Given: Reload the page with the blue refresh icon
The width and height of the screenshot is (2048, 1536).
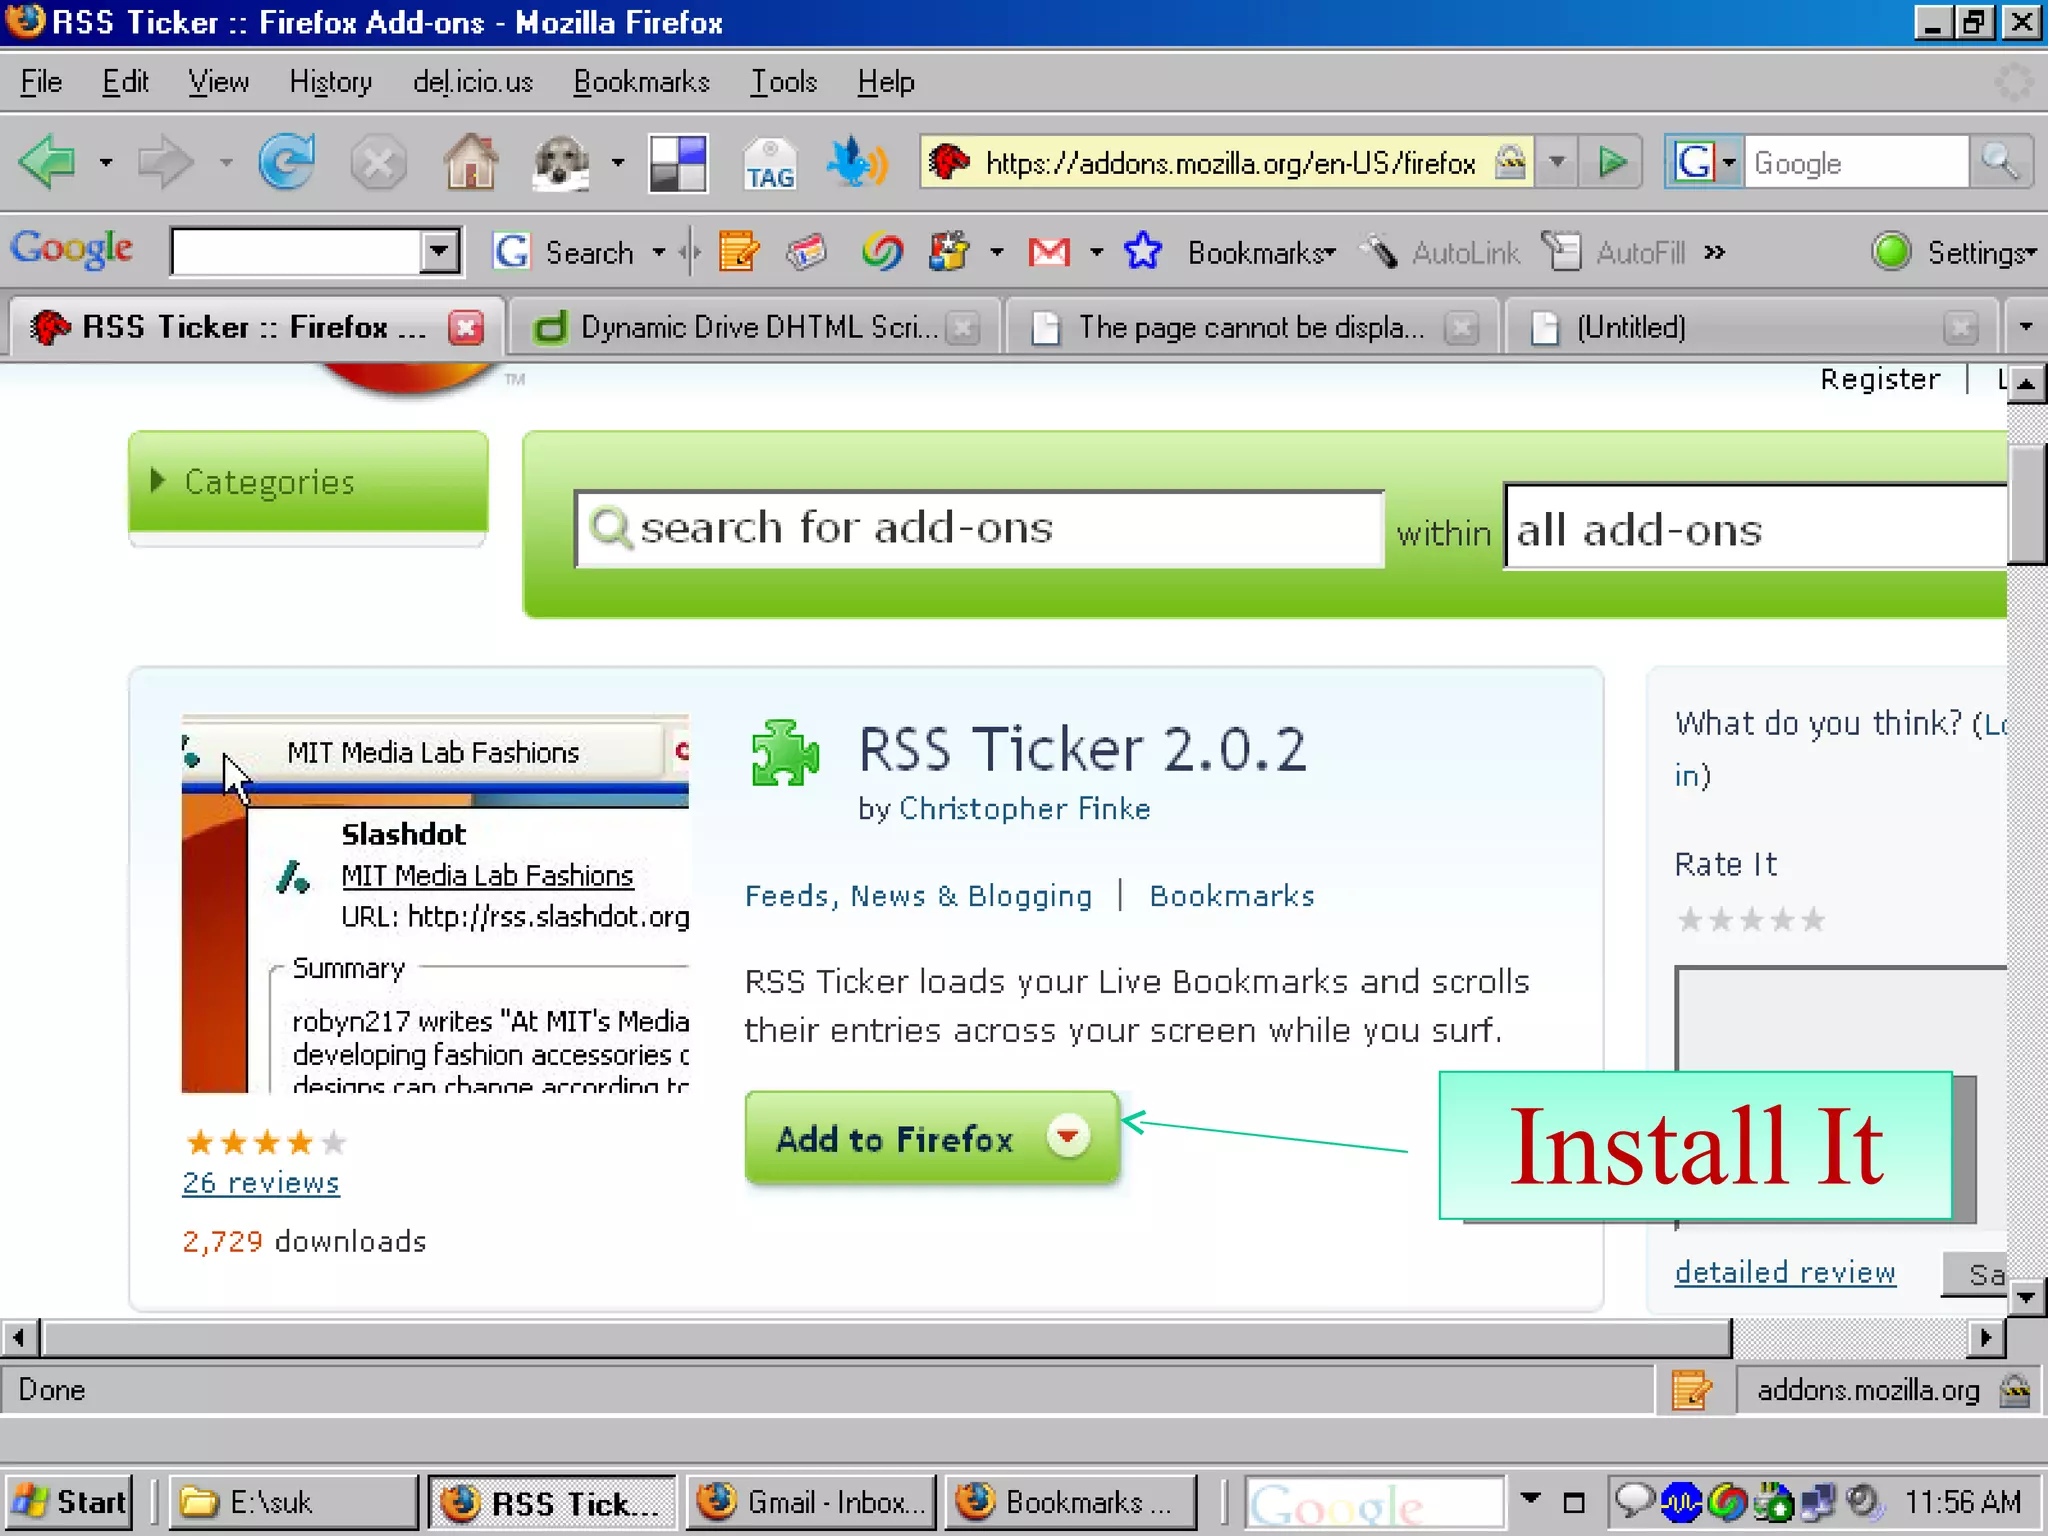Looking at the screenshot, I should (287, 161).
